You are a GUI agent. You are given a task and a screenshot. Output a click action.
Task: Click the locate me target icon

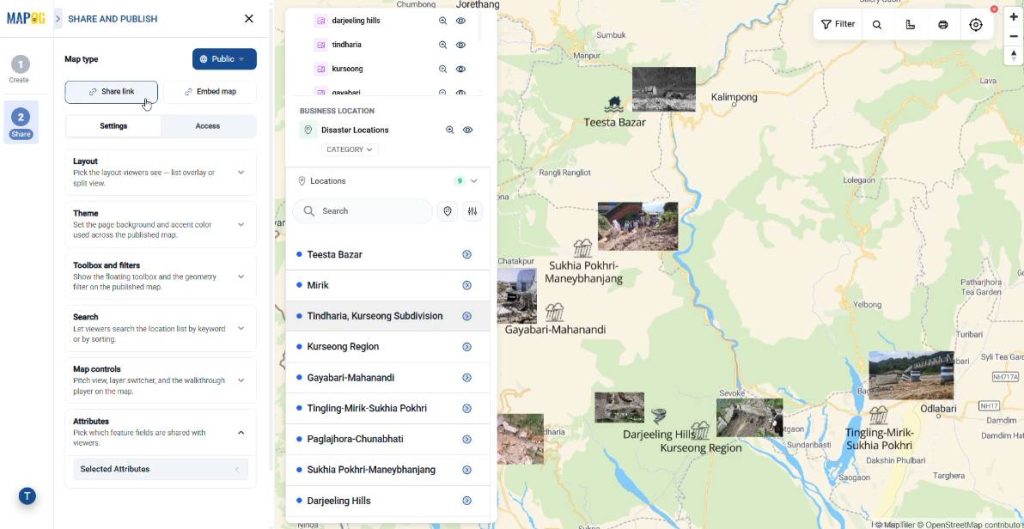[976, 24]
